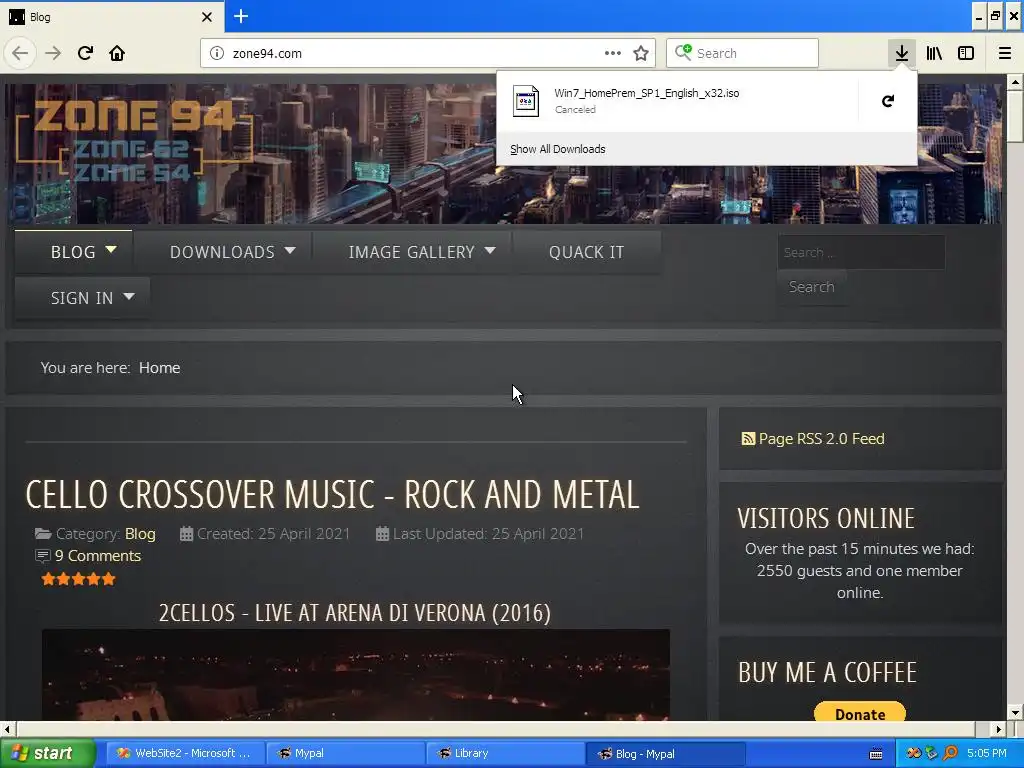Click the forward navigation arrow
The image size is (1024, 768).
point(53,53)
